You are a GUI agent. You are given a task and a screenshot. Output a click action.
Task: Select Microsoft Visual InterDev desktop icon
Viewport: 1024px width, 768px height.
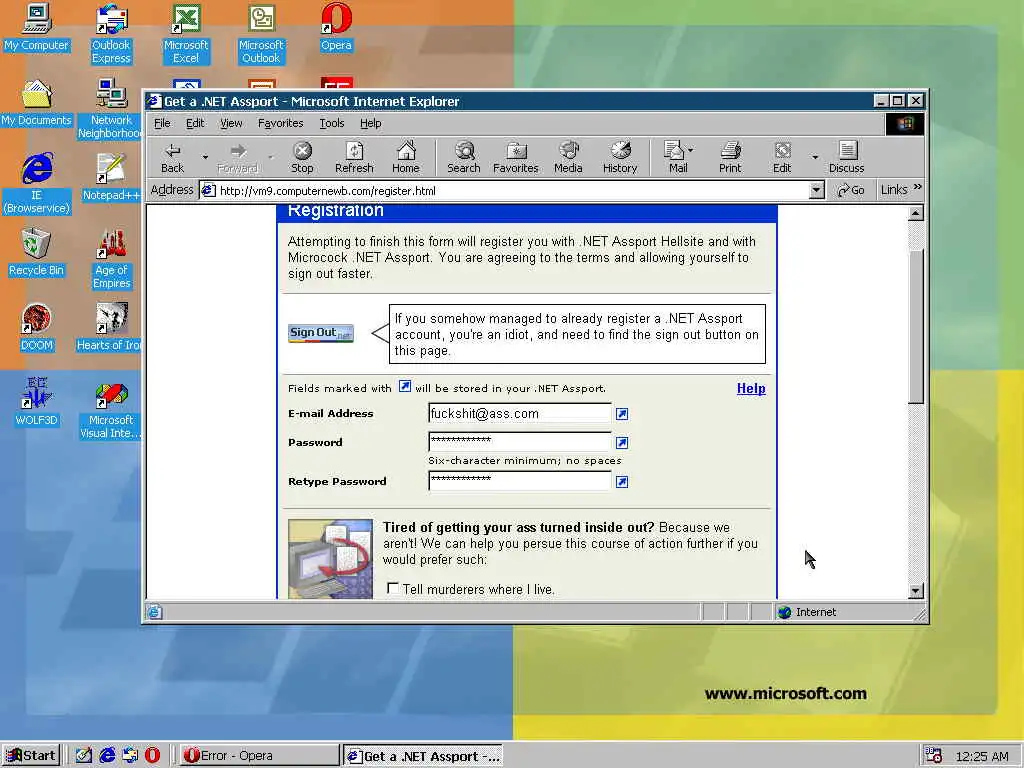pyautogui.click(x=111, y=409)
